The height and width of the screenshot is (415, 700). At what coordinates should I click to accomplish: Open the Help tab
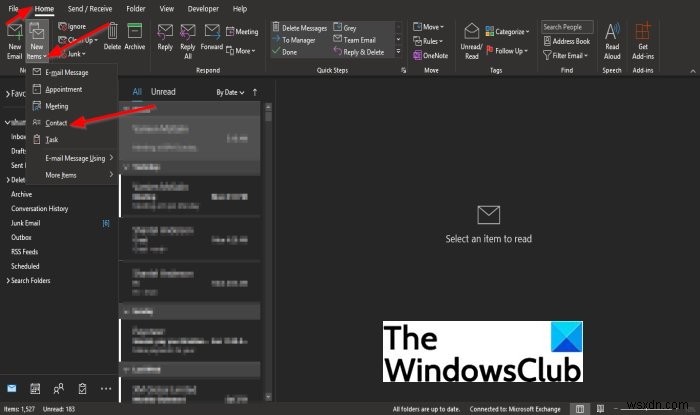click(240, 8)
